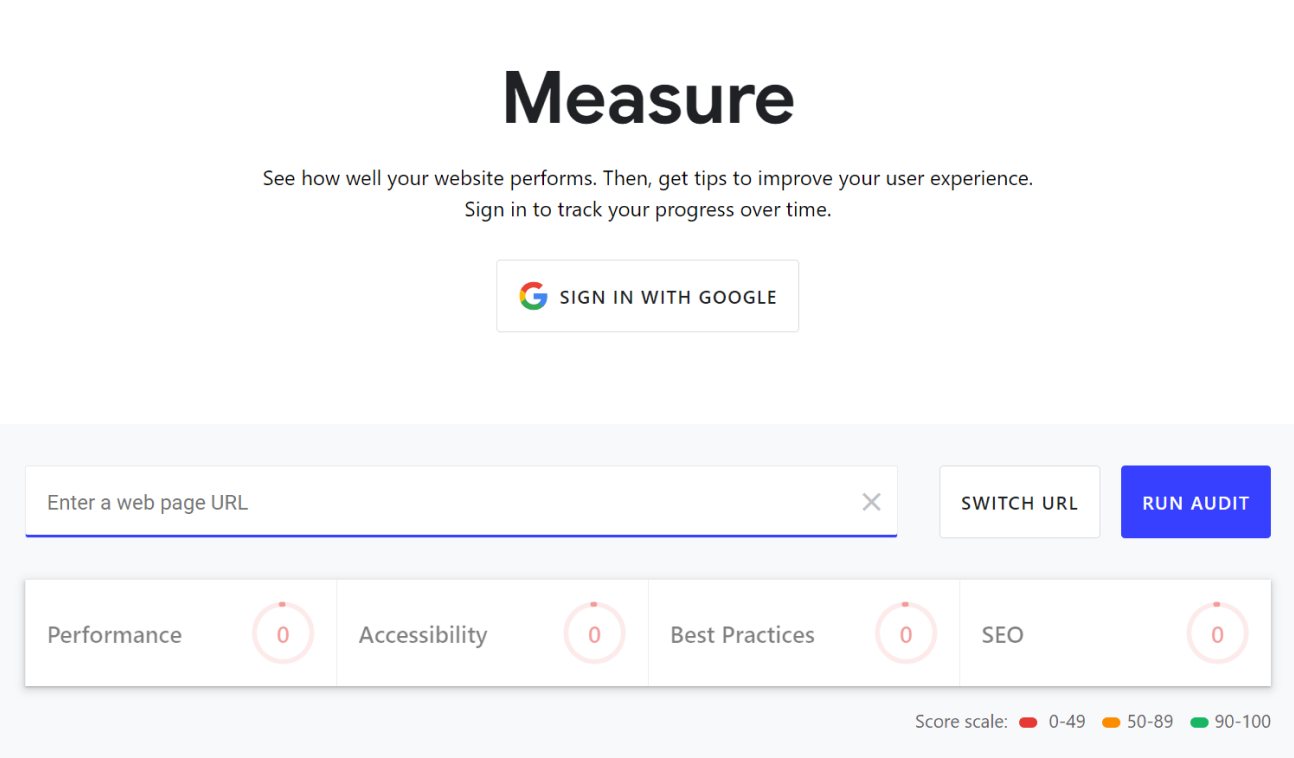1294x758 pixels.
Task: Choose the SEO category label
Action: click(1002, 635)
